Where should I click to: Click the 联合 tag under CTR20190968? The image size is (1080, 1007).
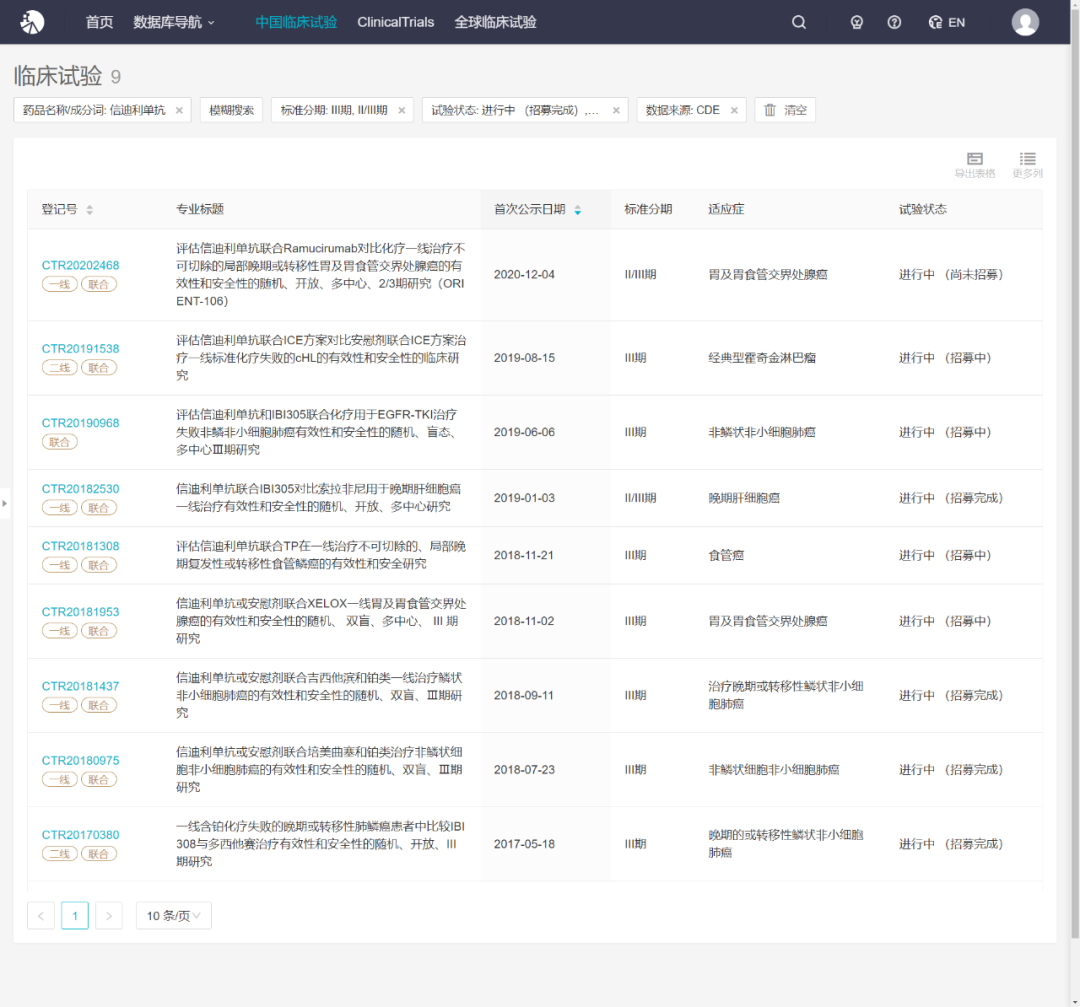tap(60, 442)
